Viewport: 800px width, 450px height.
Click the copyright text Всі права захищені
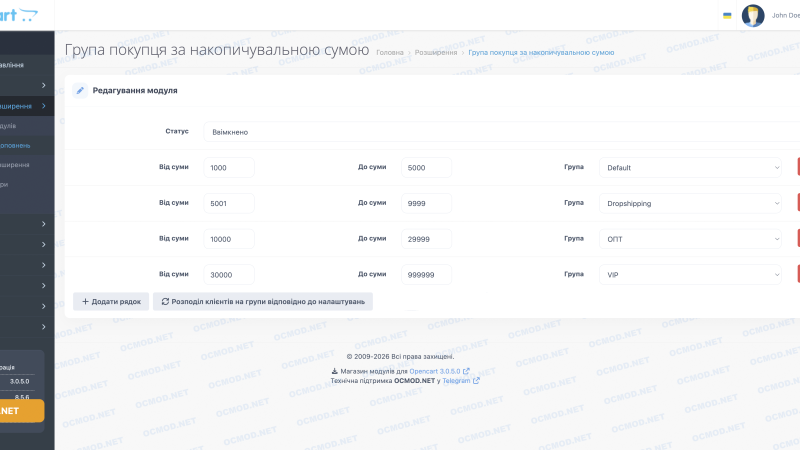click(x=422, y=357)
